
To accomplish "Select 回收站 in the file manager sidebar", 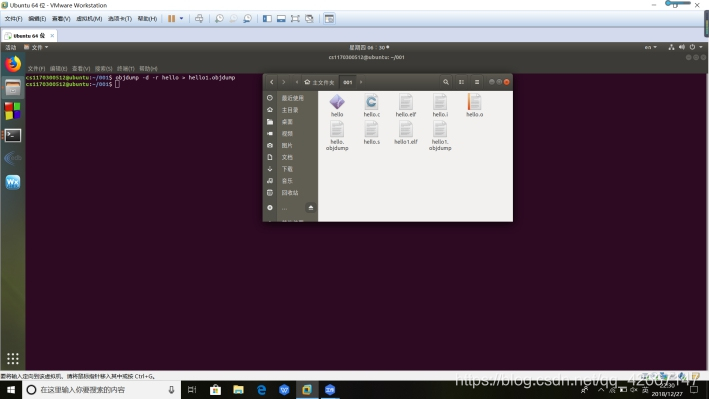I will (290, 192).
